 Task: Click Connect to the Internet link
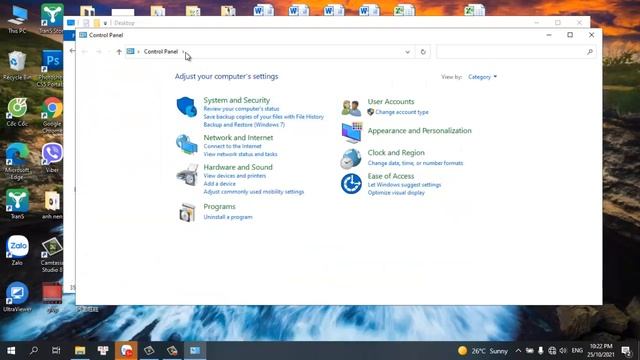click(x=232, y=146)
